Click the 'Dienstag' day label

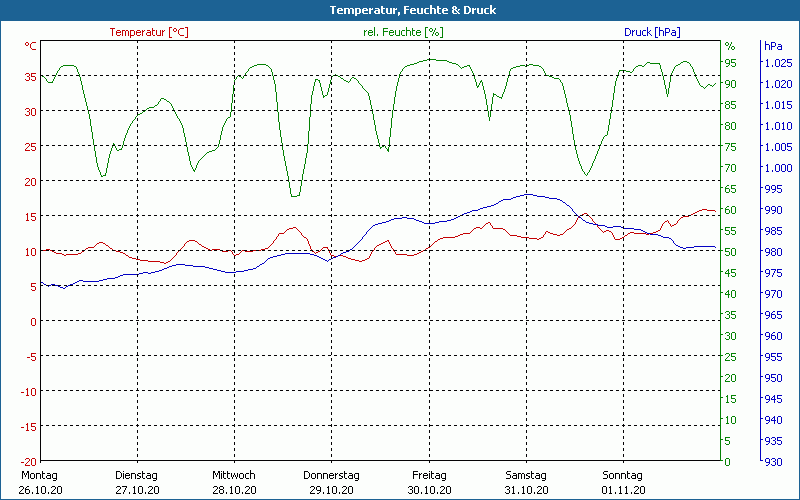[136, 475]
